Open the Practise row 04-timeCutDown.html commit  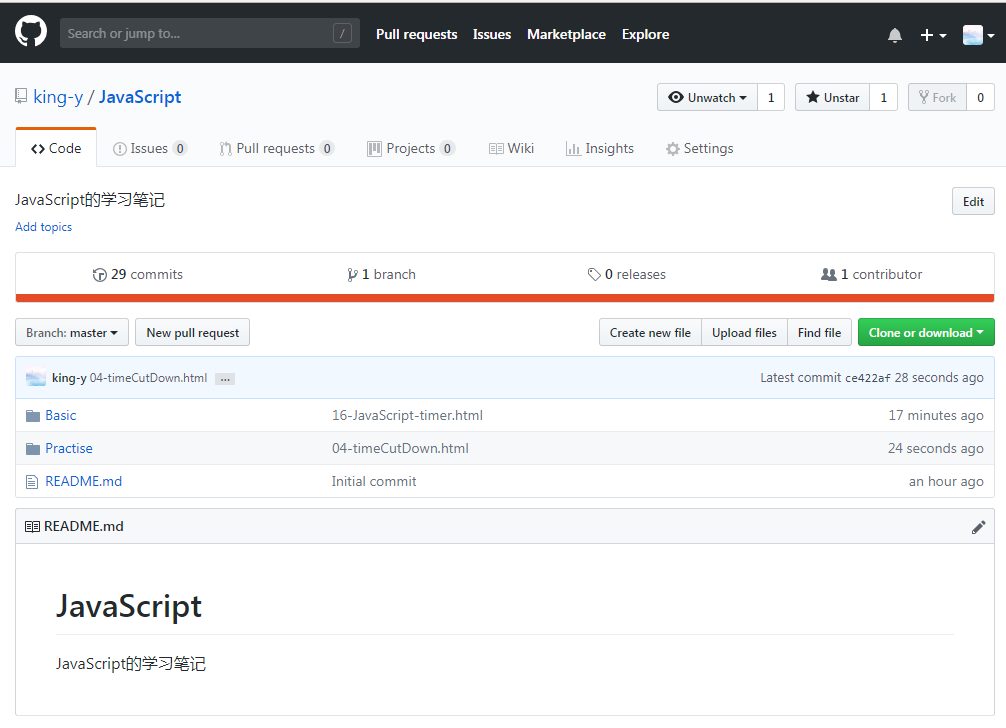click(x=400, y=448)
